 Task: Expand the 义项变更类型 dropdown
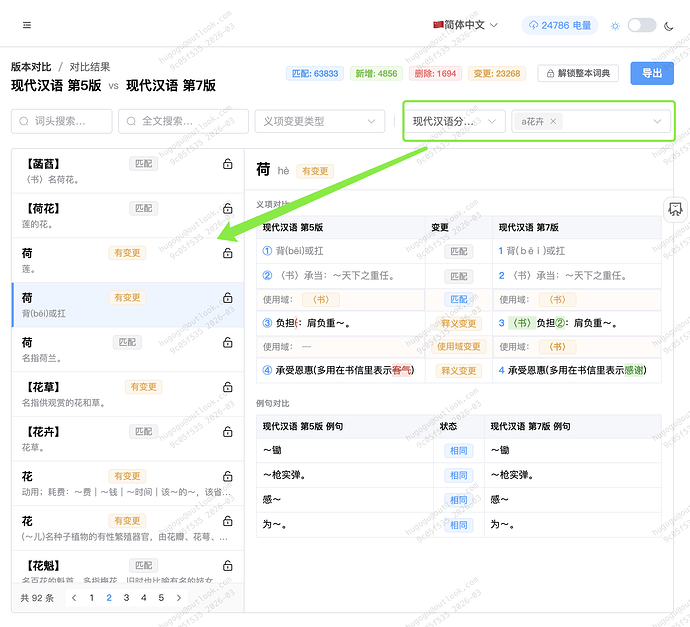click(x=319, y=121)
